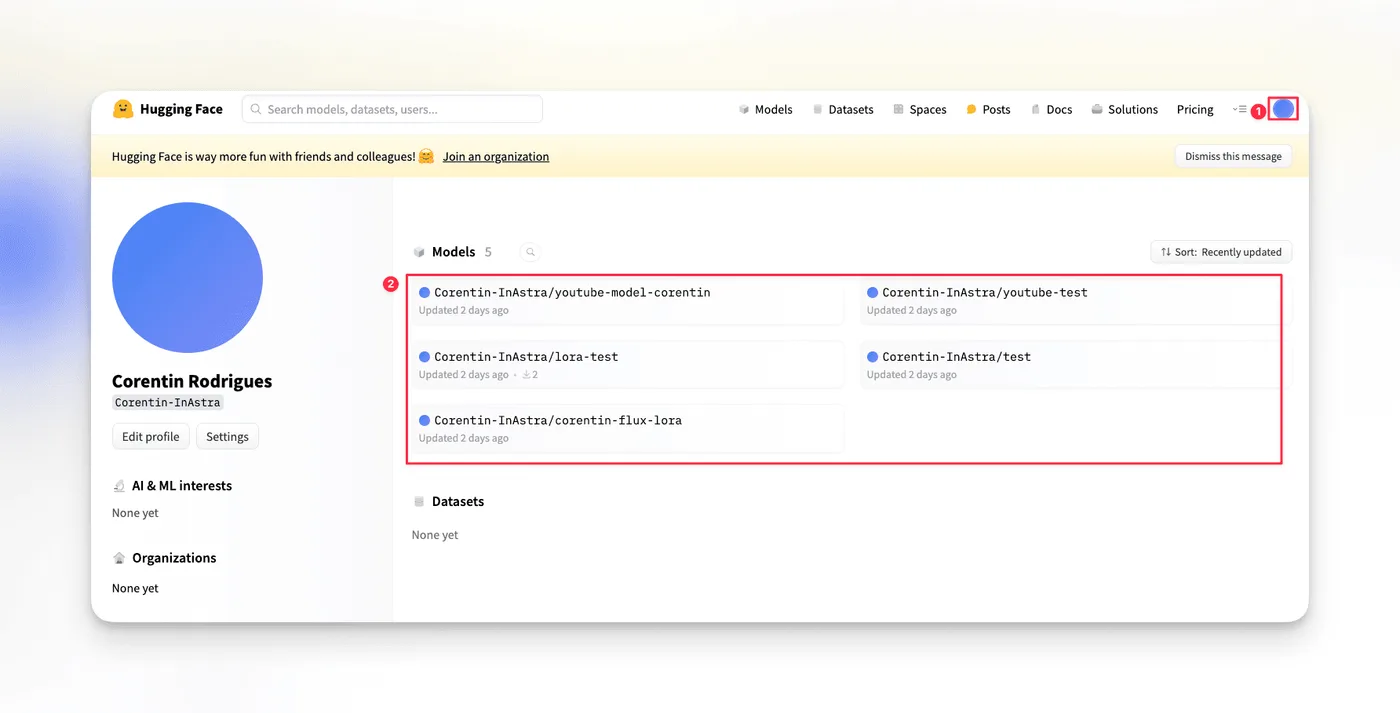
Task: Focus the Search models, datasets, users field
Action: pos(392,109)
